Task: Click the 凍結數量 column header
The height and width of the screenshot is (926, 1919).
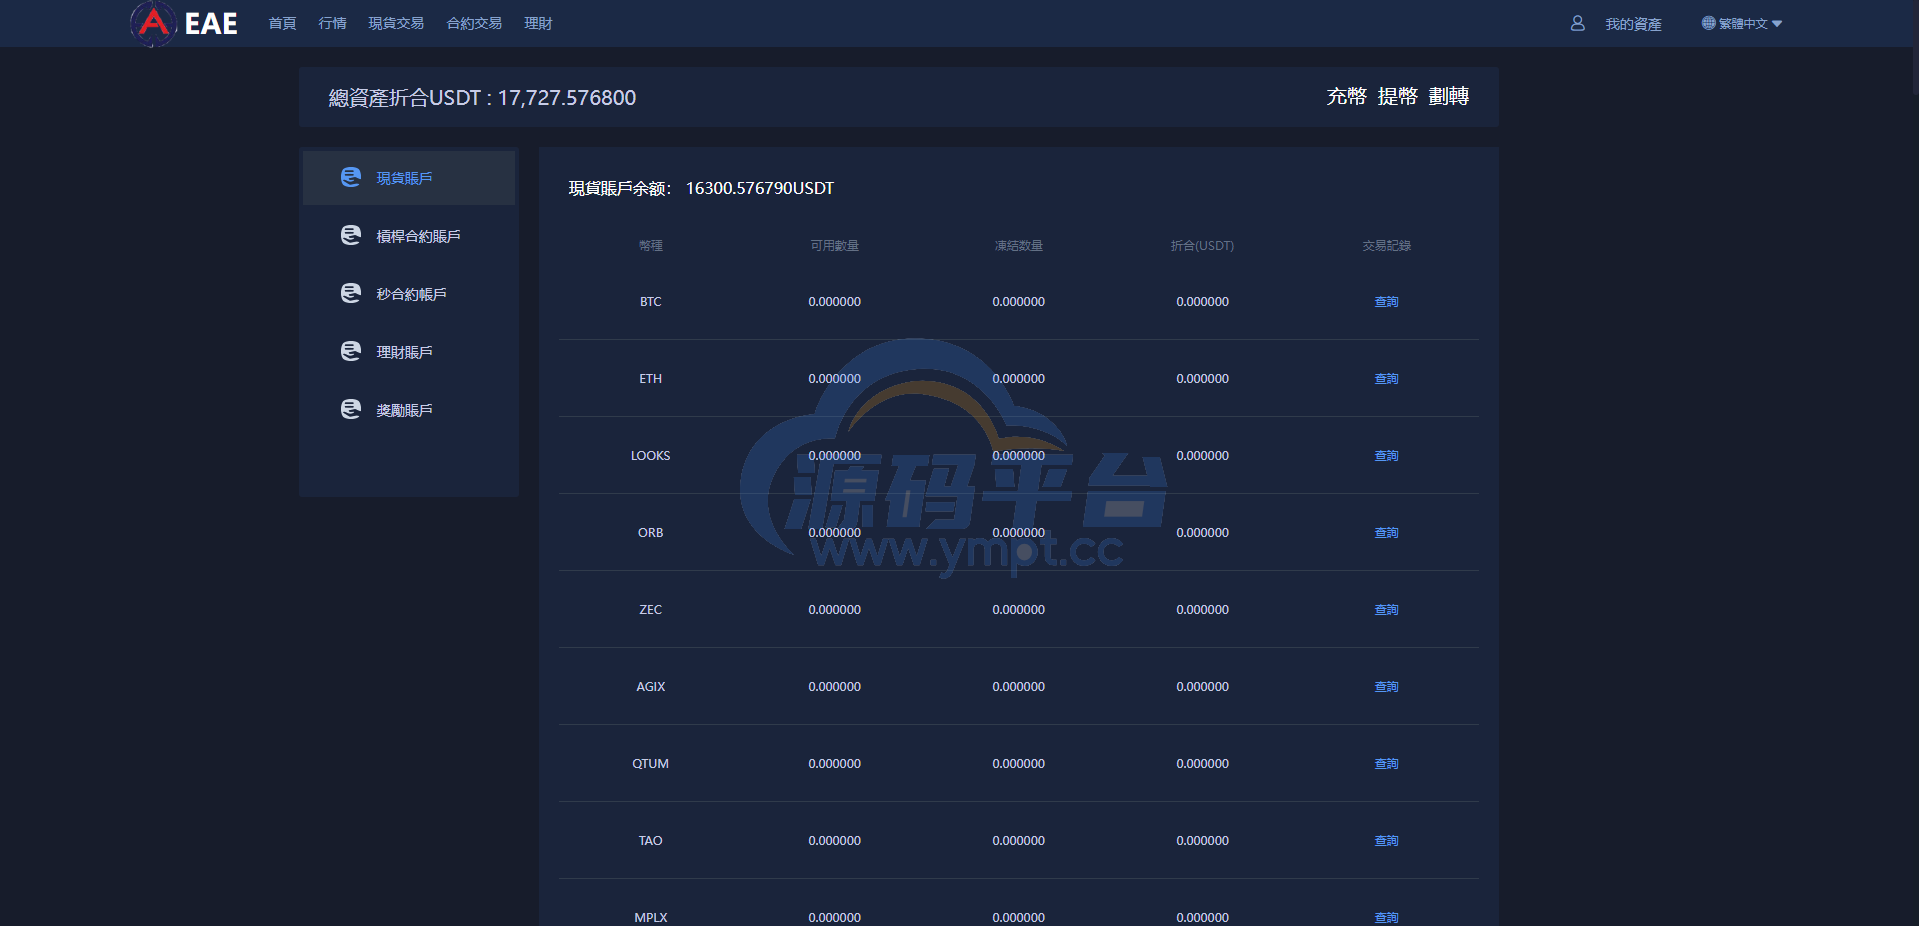Action: click(x=1018, y=246)
